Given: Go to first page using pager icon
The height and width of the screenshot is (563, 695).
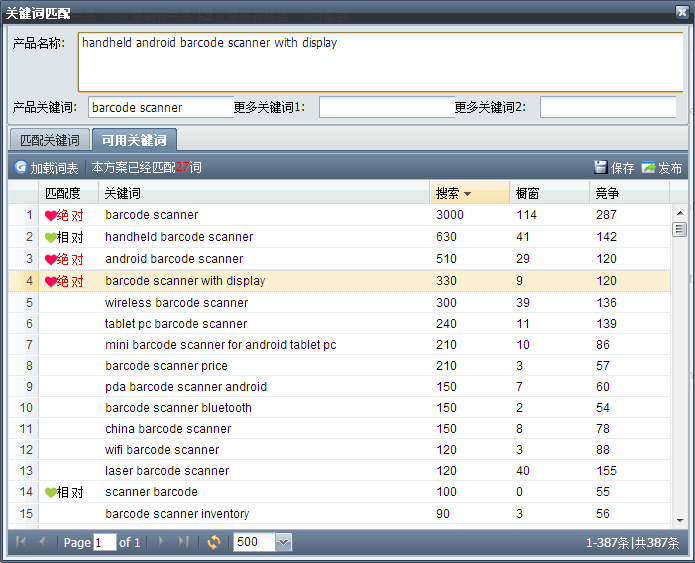Looking at the screenshot, I should pos(21,542).
